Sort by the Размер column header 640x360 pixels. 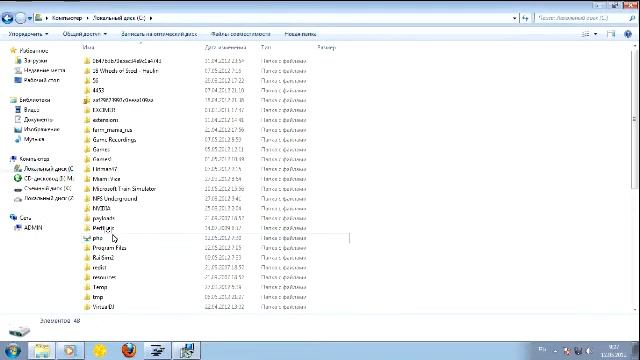coord(327,47)
